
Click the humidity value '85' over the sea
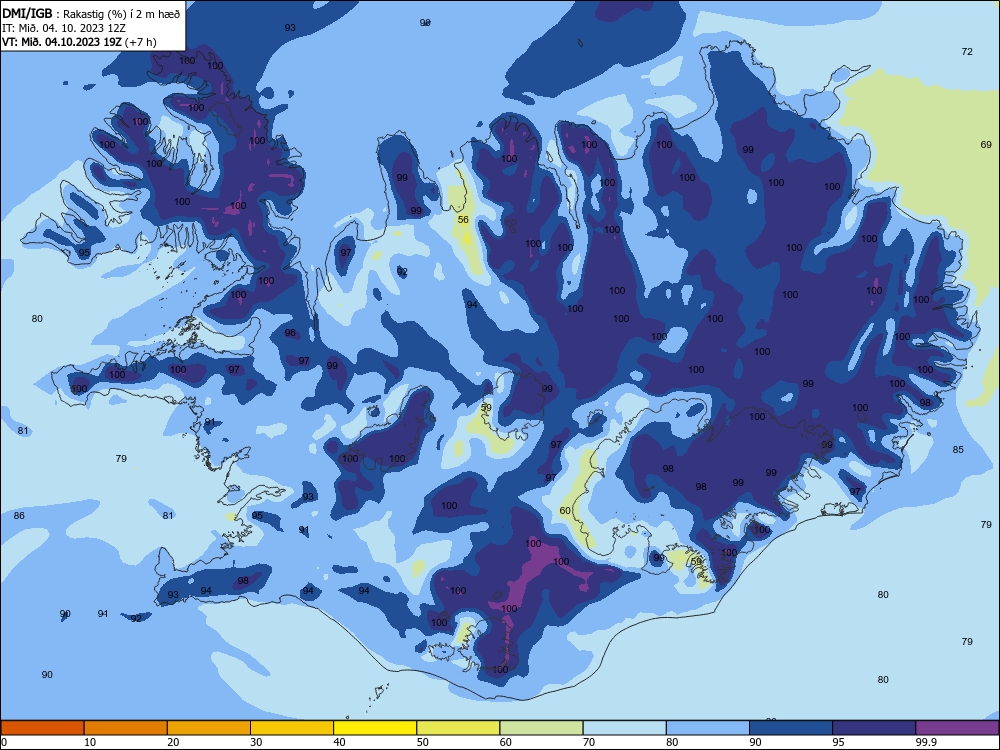tap(958, 450)
